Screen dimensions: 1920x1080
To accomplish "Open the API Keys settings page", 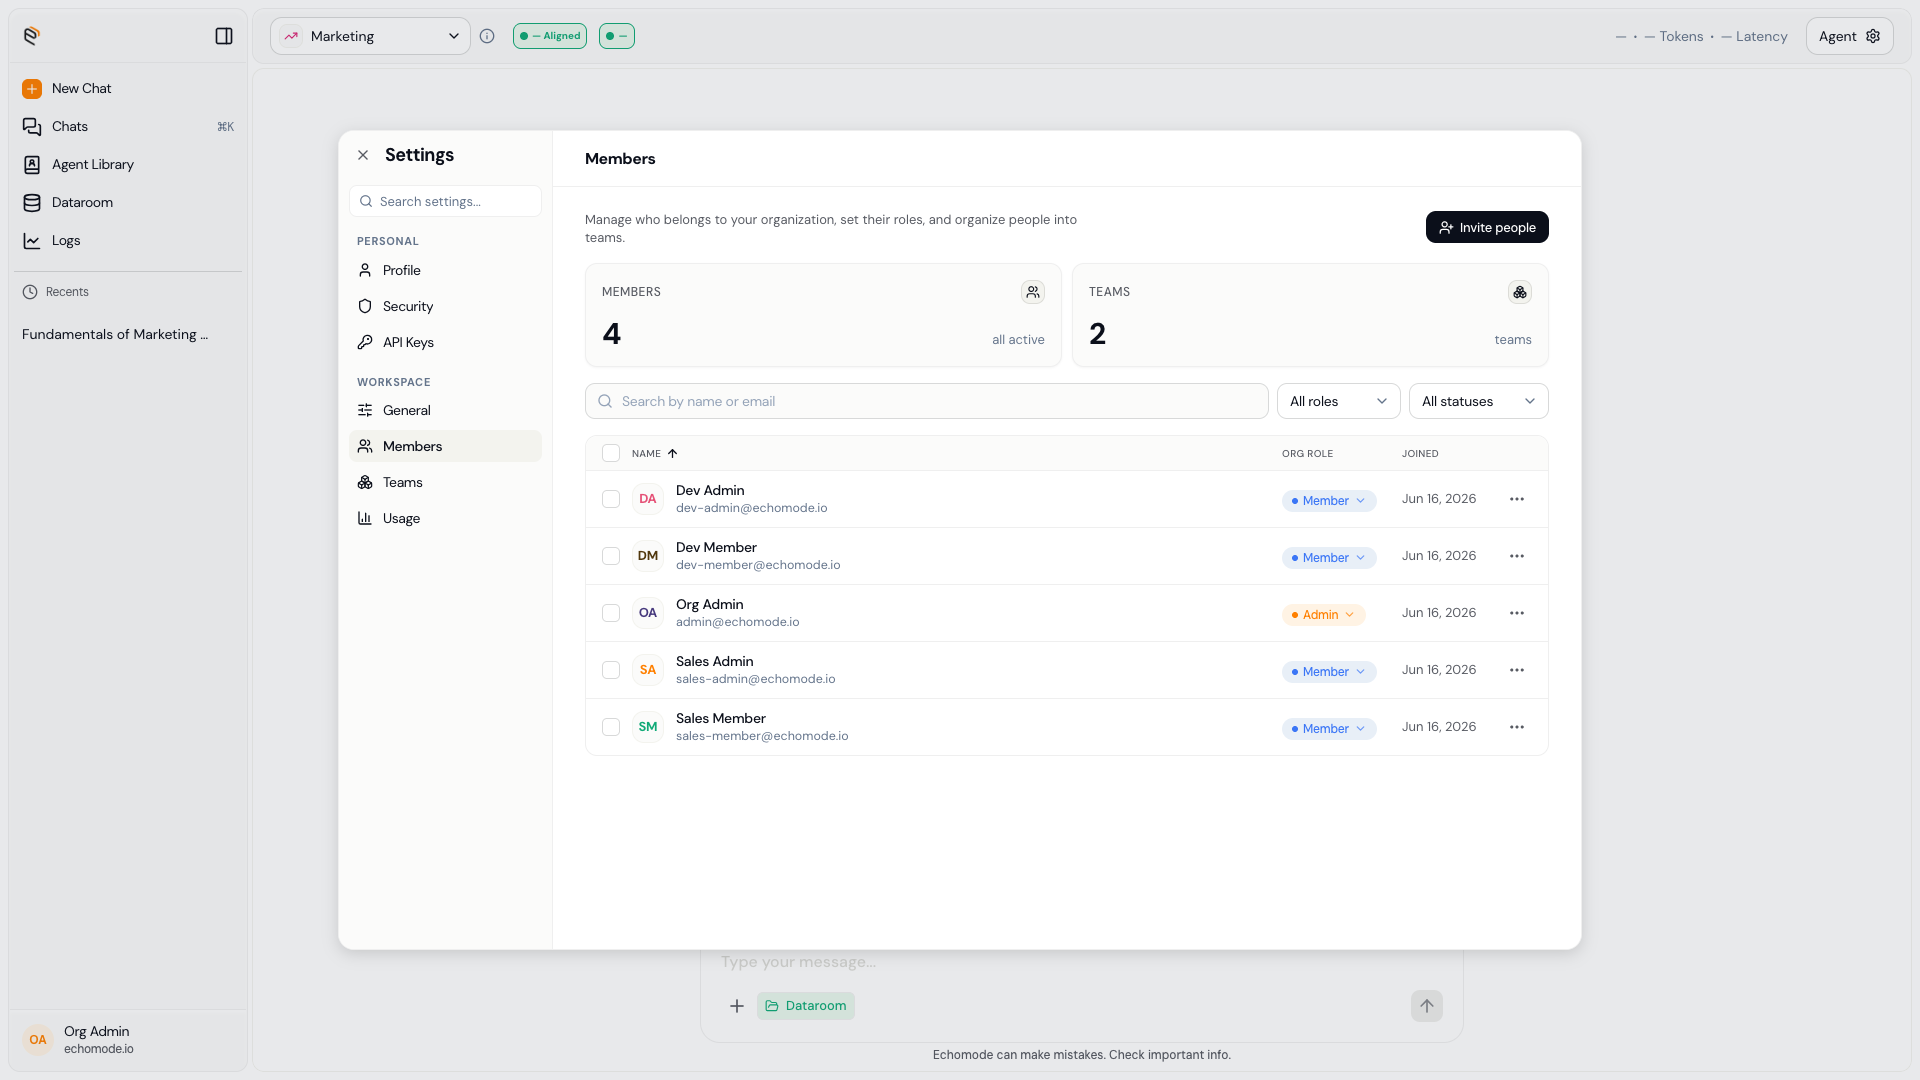I will tap(445, 343).
